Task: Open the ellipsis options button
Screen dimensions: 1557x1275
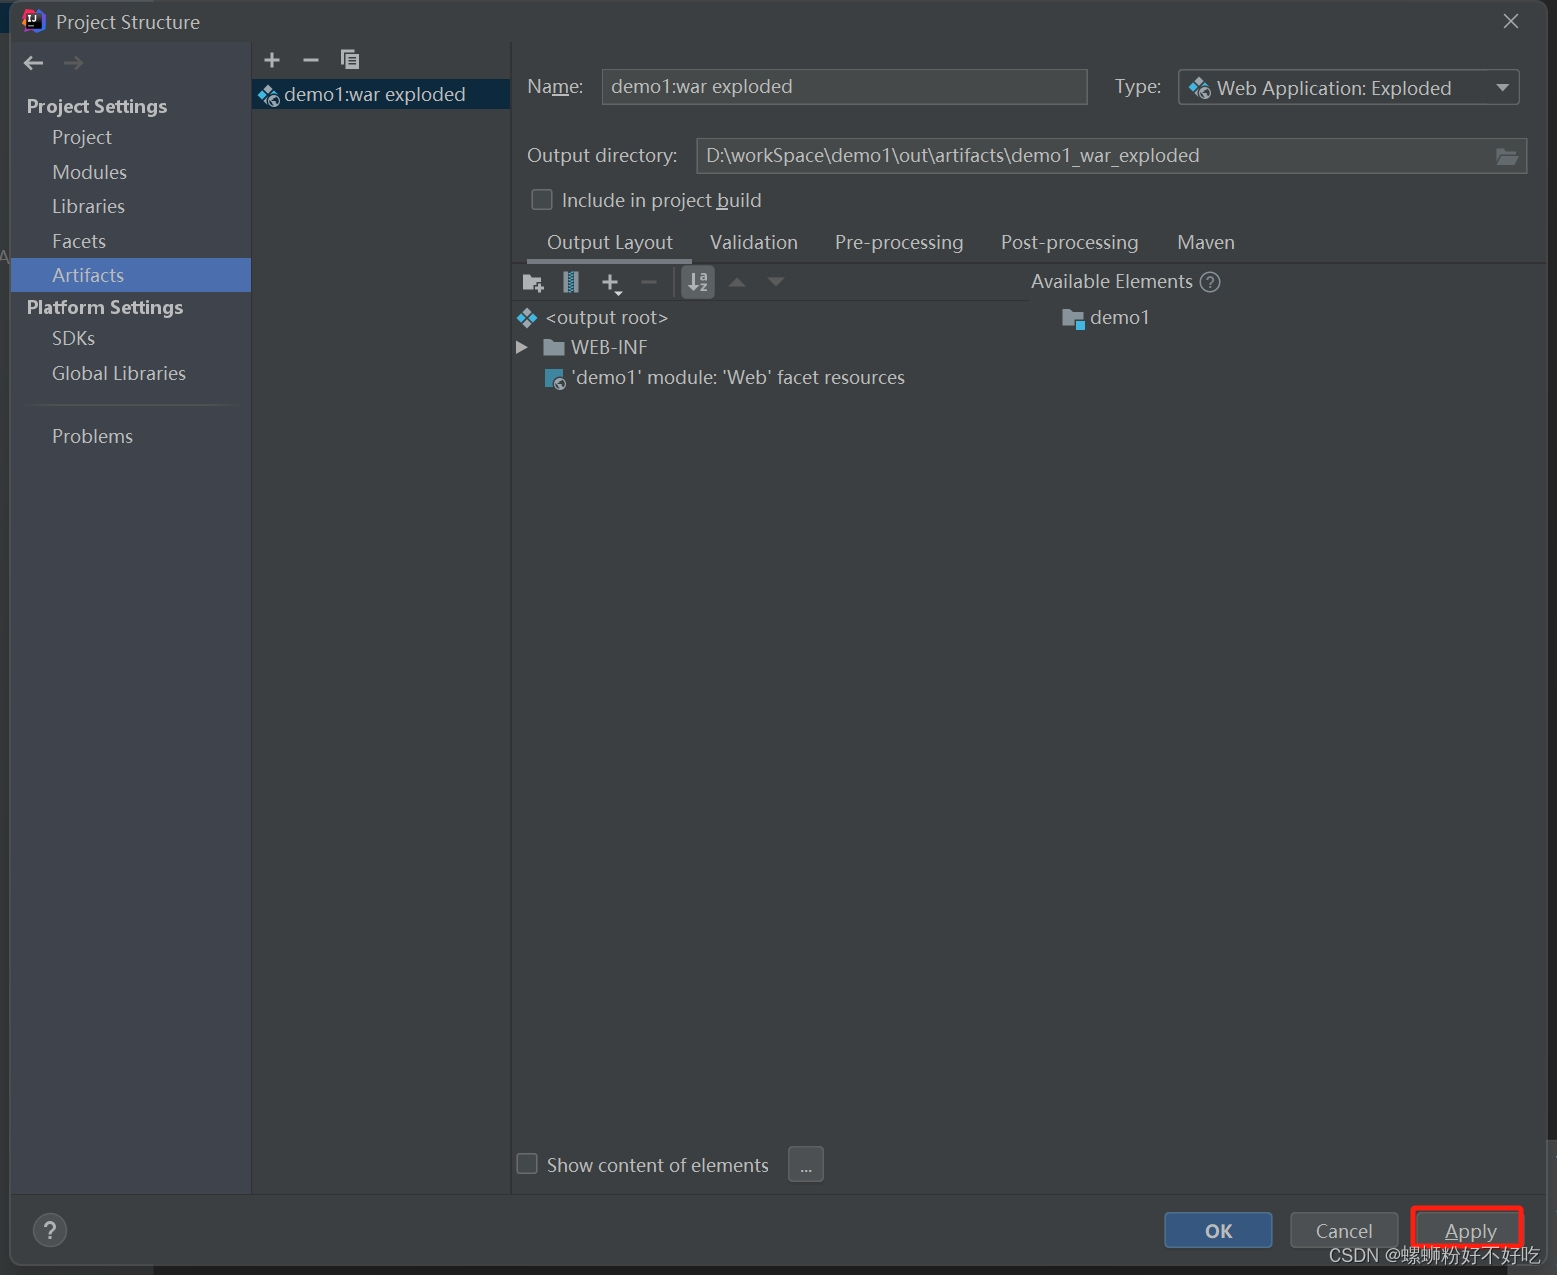Action: pyautogui.click(x=806, y=1164)
